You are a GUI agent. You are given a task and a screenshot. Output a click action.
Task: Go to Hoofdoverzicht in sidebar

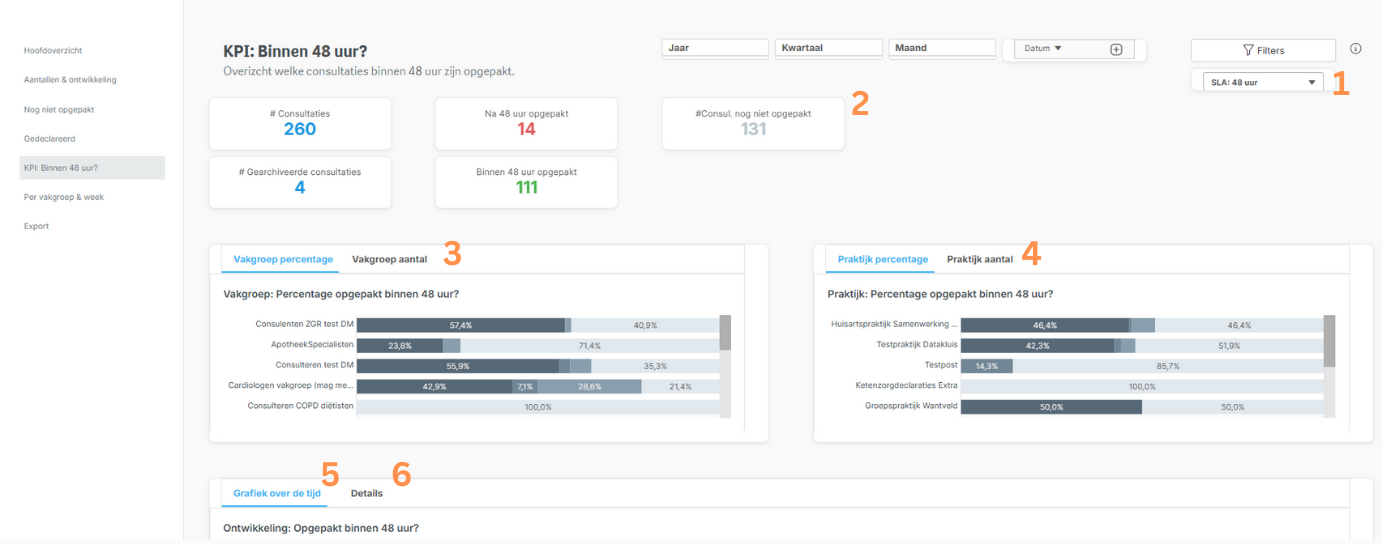pos(52,50)
